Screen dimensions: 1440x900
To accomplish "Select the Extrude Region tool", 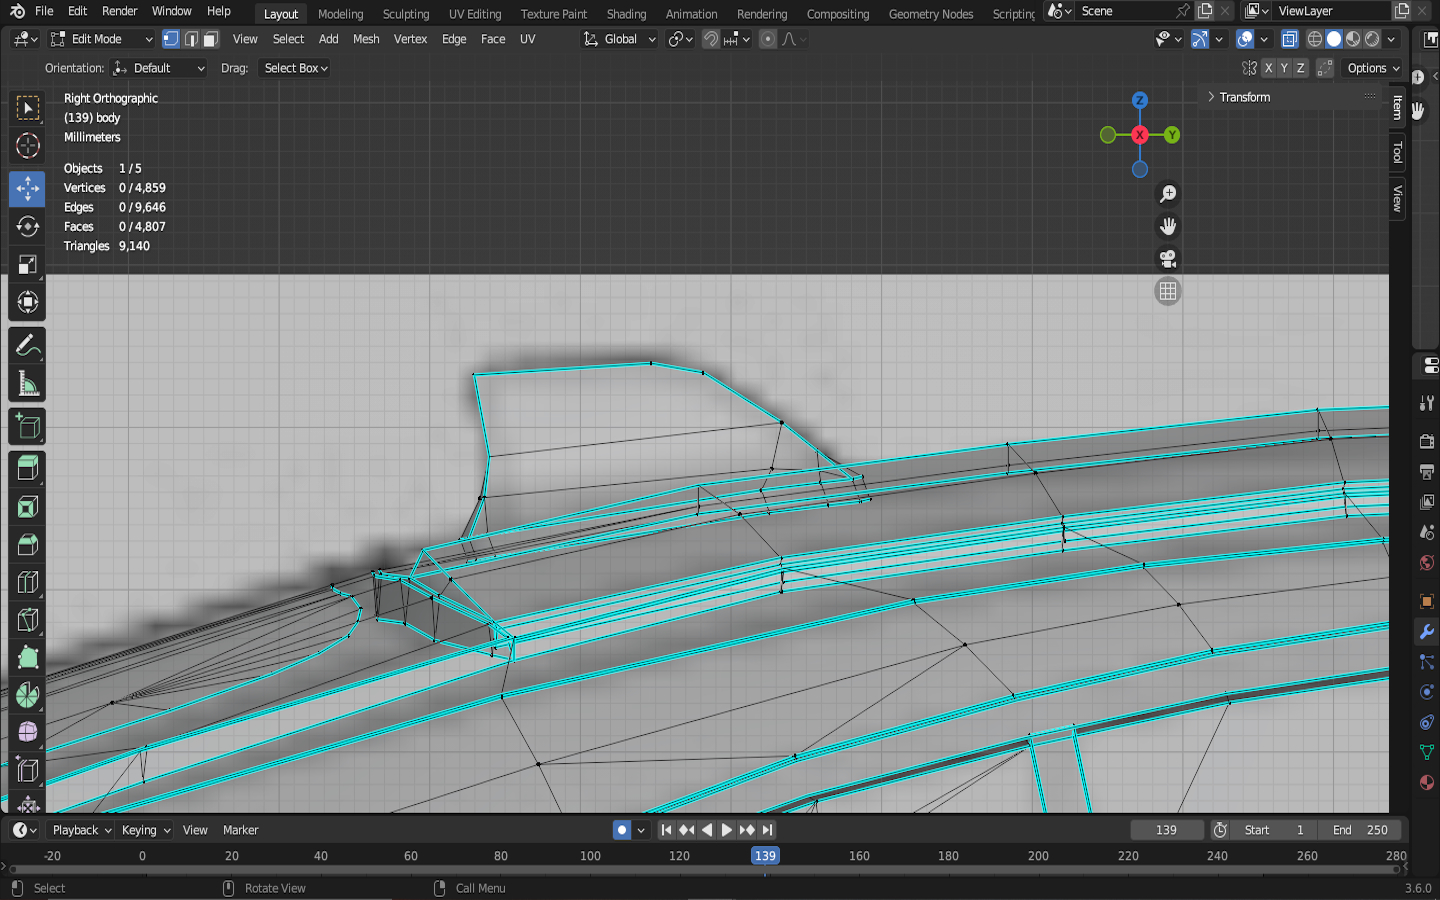I will [27, 467].
